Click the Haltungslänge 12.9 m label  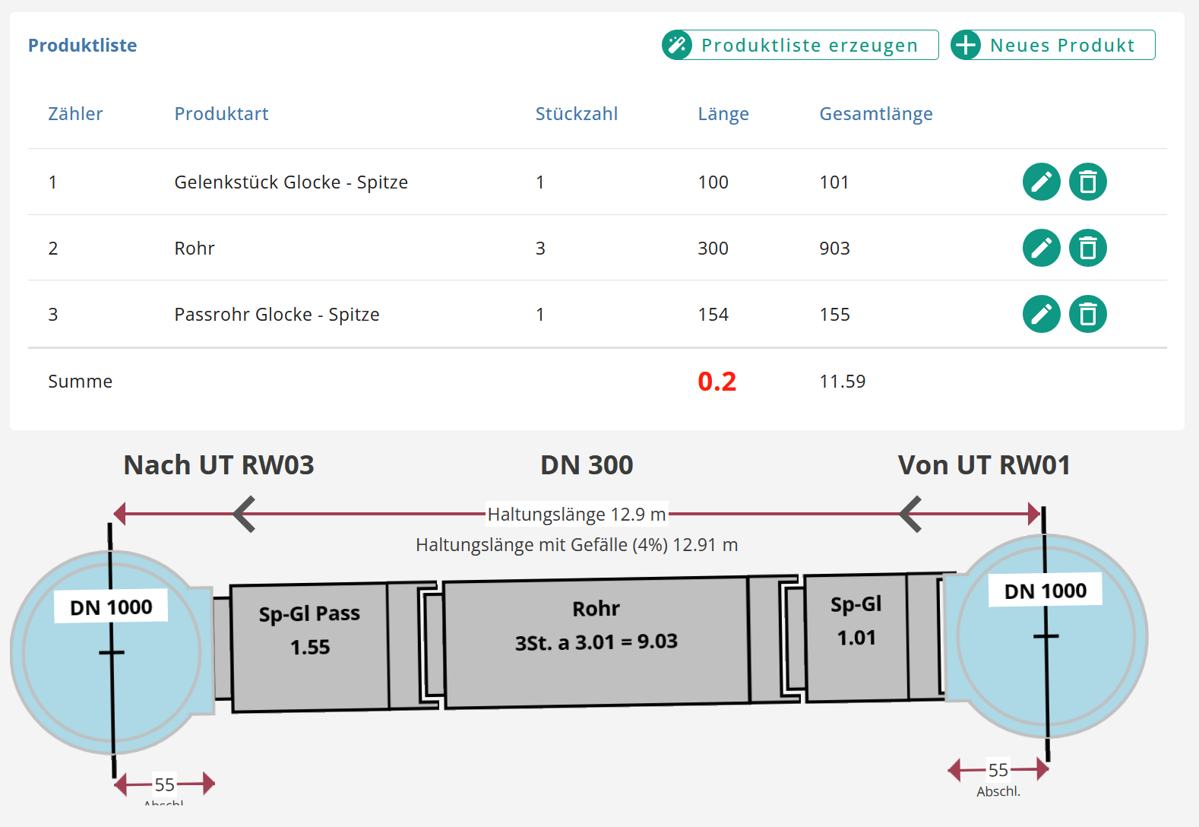coord(577,514)
